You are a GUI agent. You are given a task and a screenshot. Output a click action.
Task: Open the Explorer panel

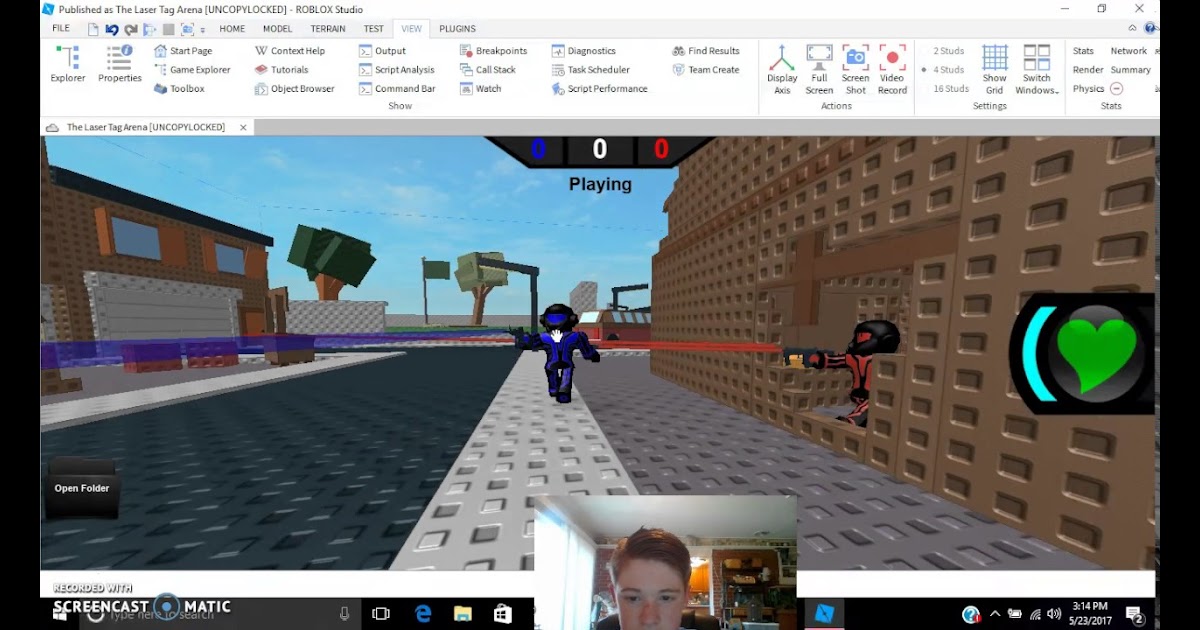68,64
